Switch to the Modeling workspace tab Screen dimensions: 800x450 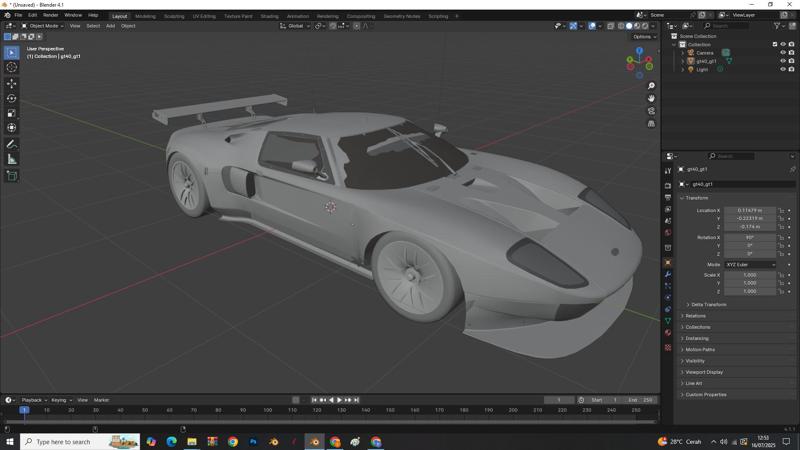pos(145,16)
